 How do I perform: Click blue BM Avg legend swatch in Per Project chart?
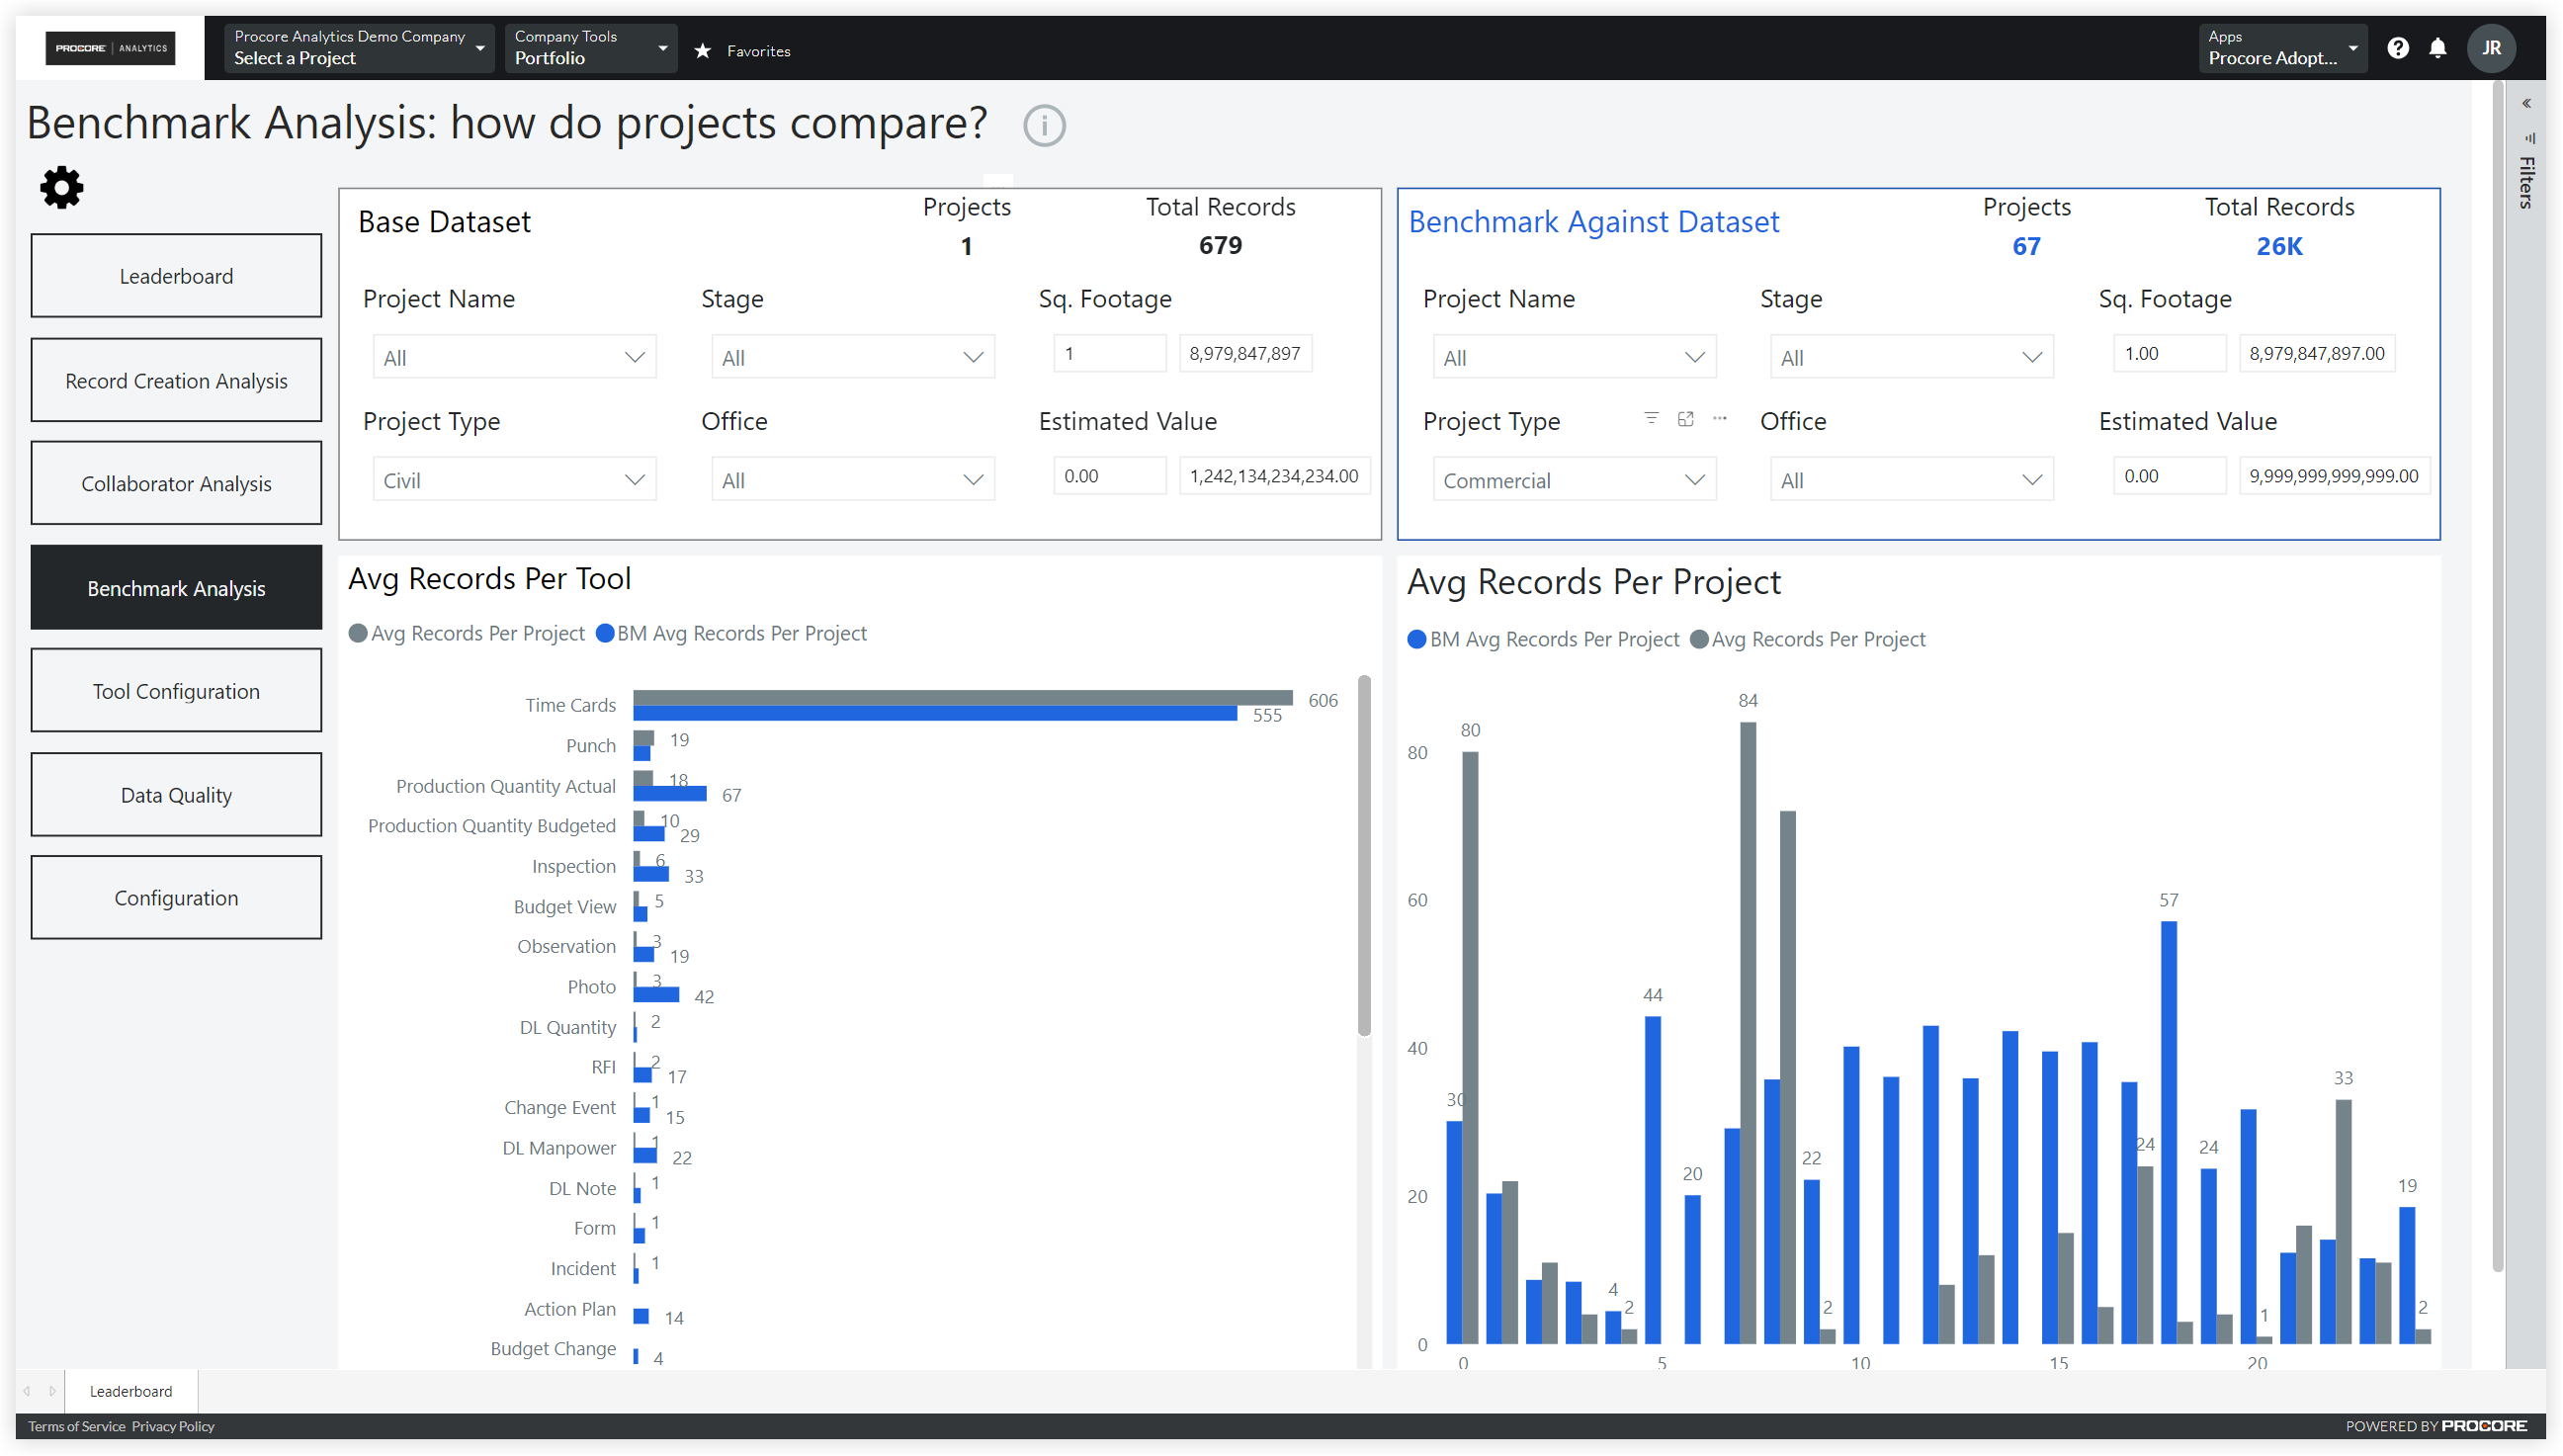pyautogui.click(x=1417, y=640)
